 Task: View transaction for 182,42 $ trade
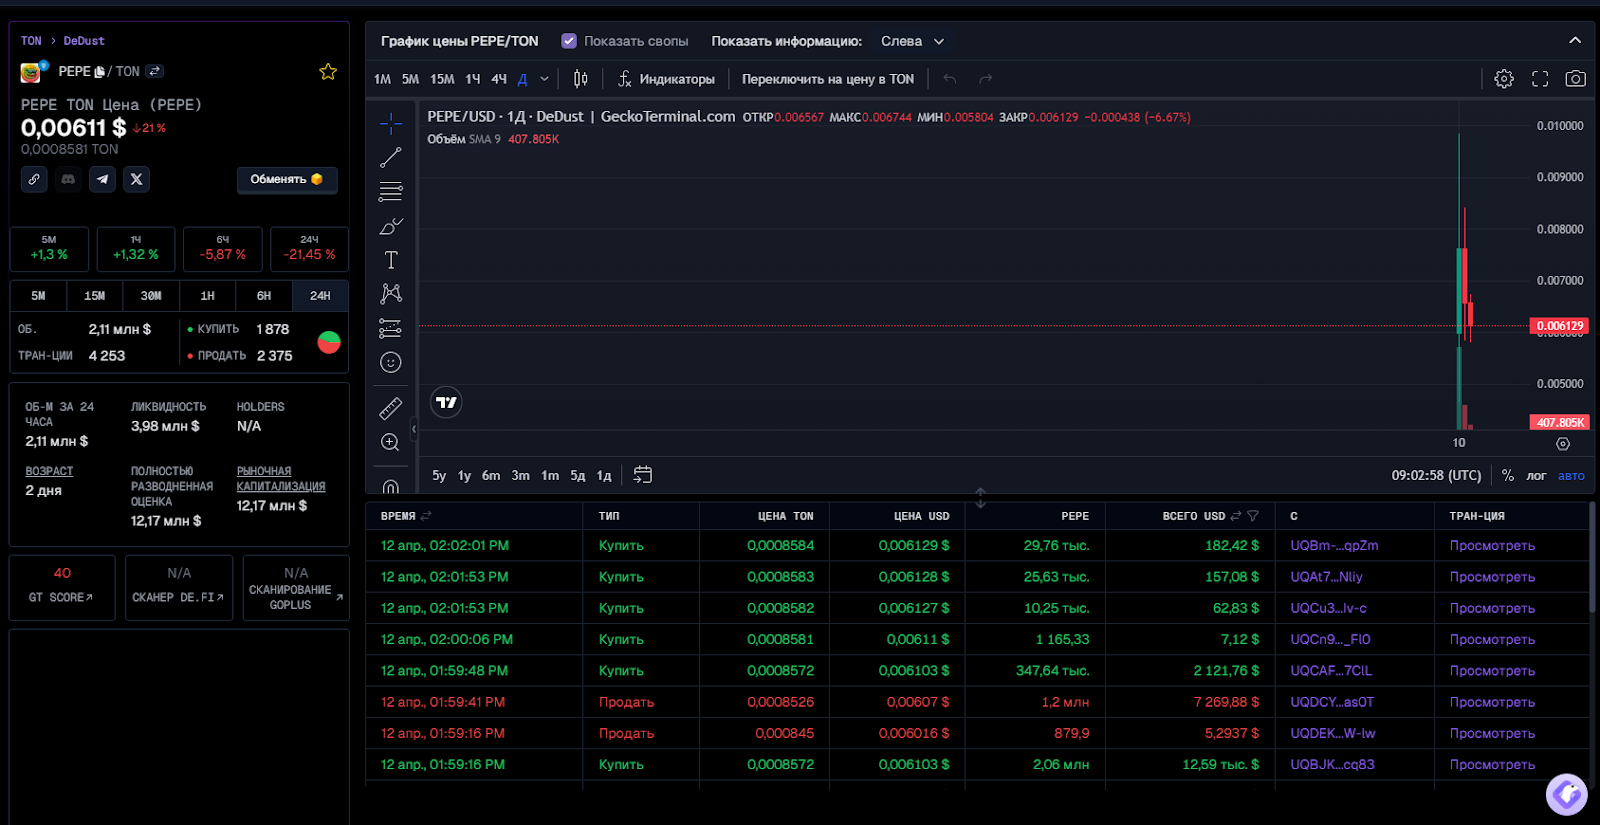(x=1492, y=546)
